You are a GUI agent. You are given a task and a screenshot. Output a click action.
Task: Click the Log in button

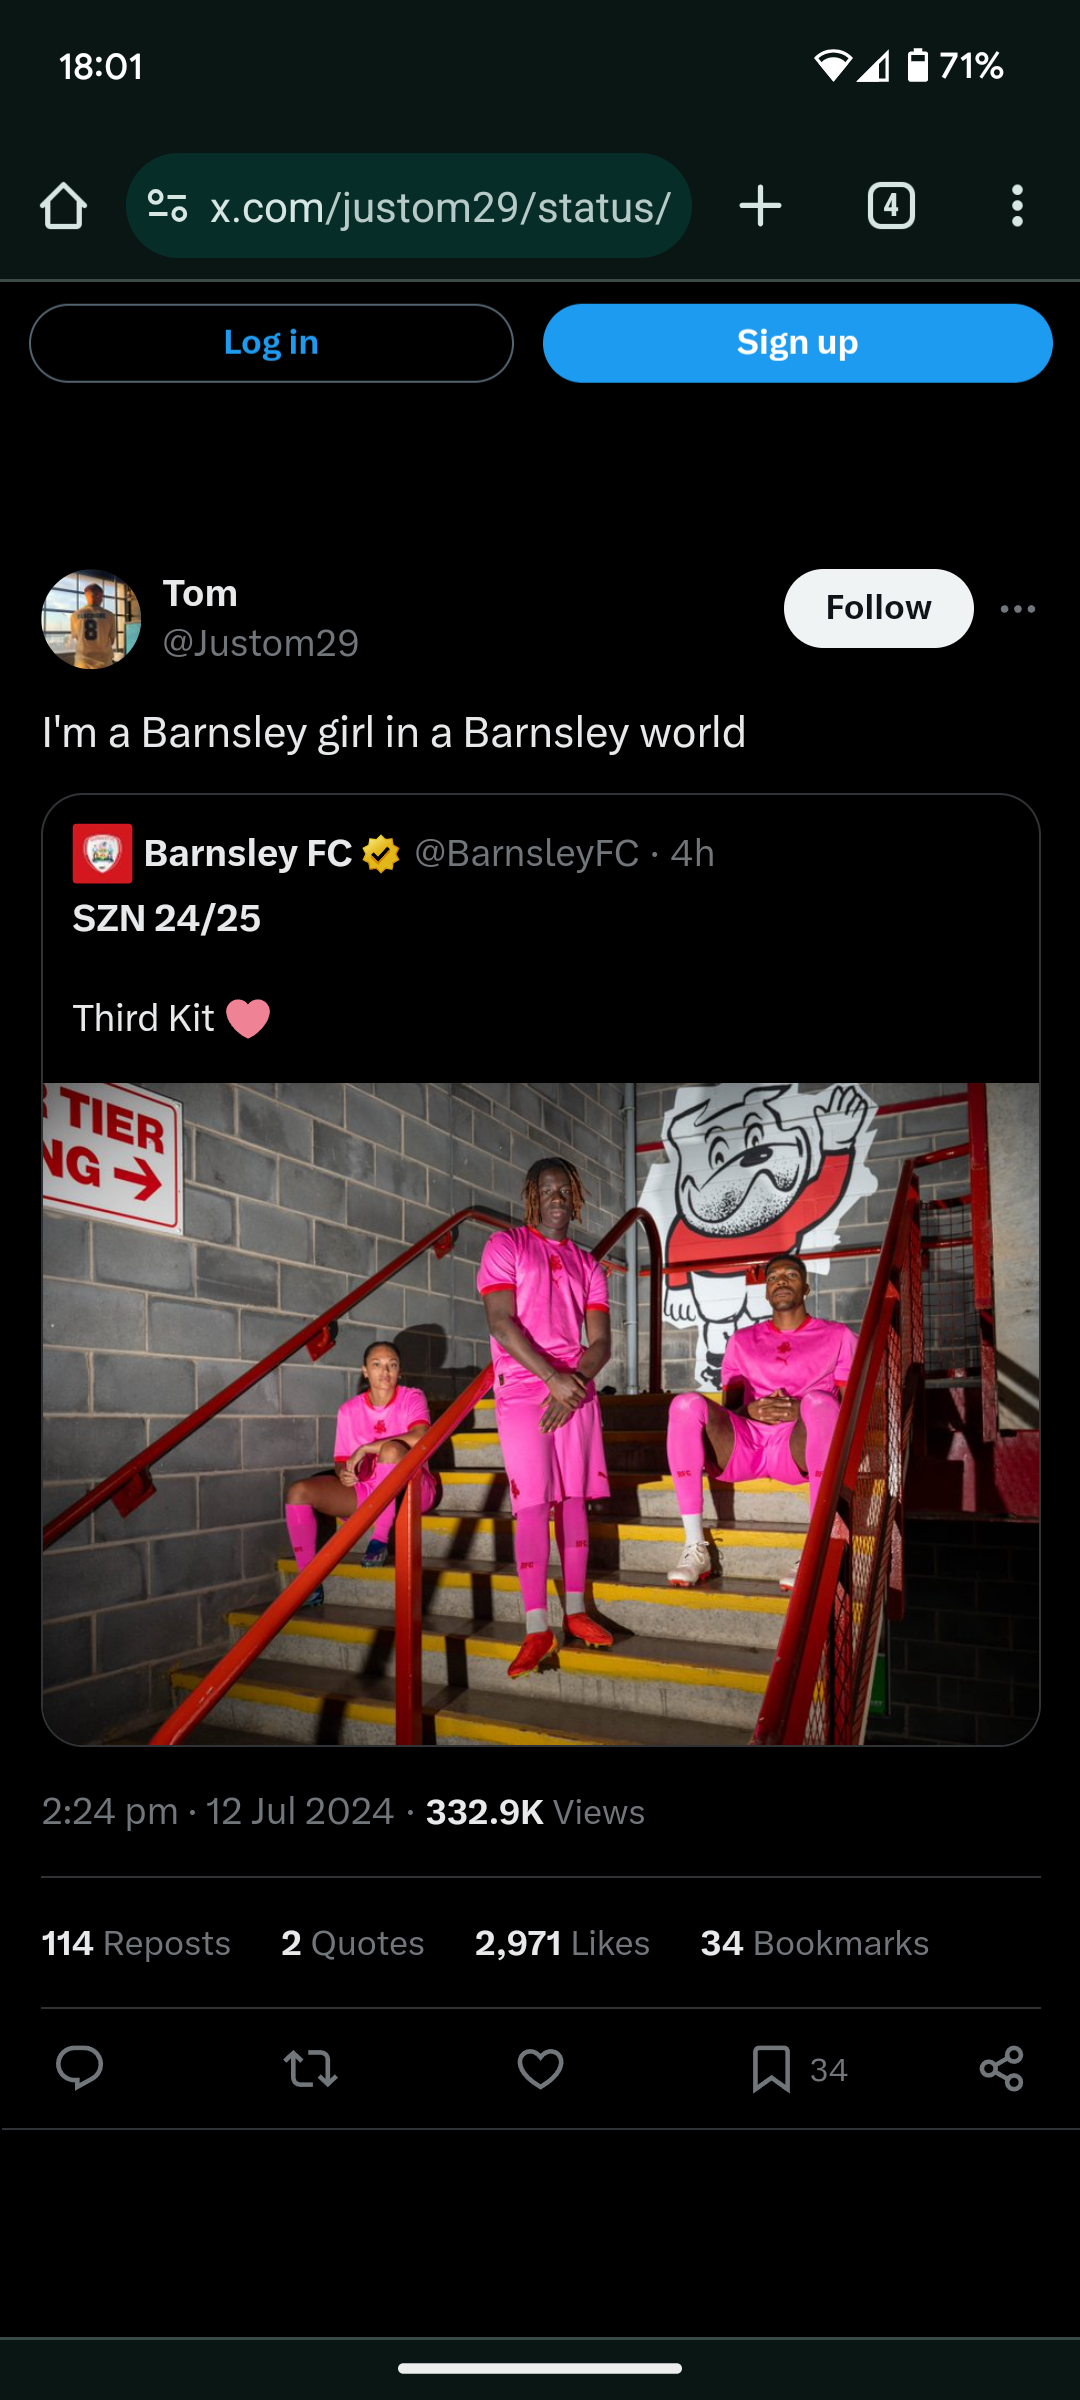pyautogui.click(x=271, y=343)
